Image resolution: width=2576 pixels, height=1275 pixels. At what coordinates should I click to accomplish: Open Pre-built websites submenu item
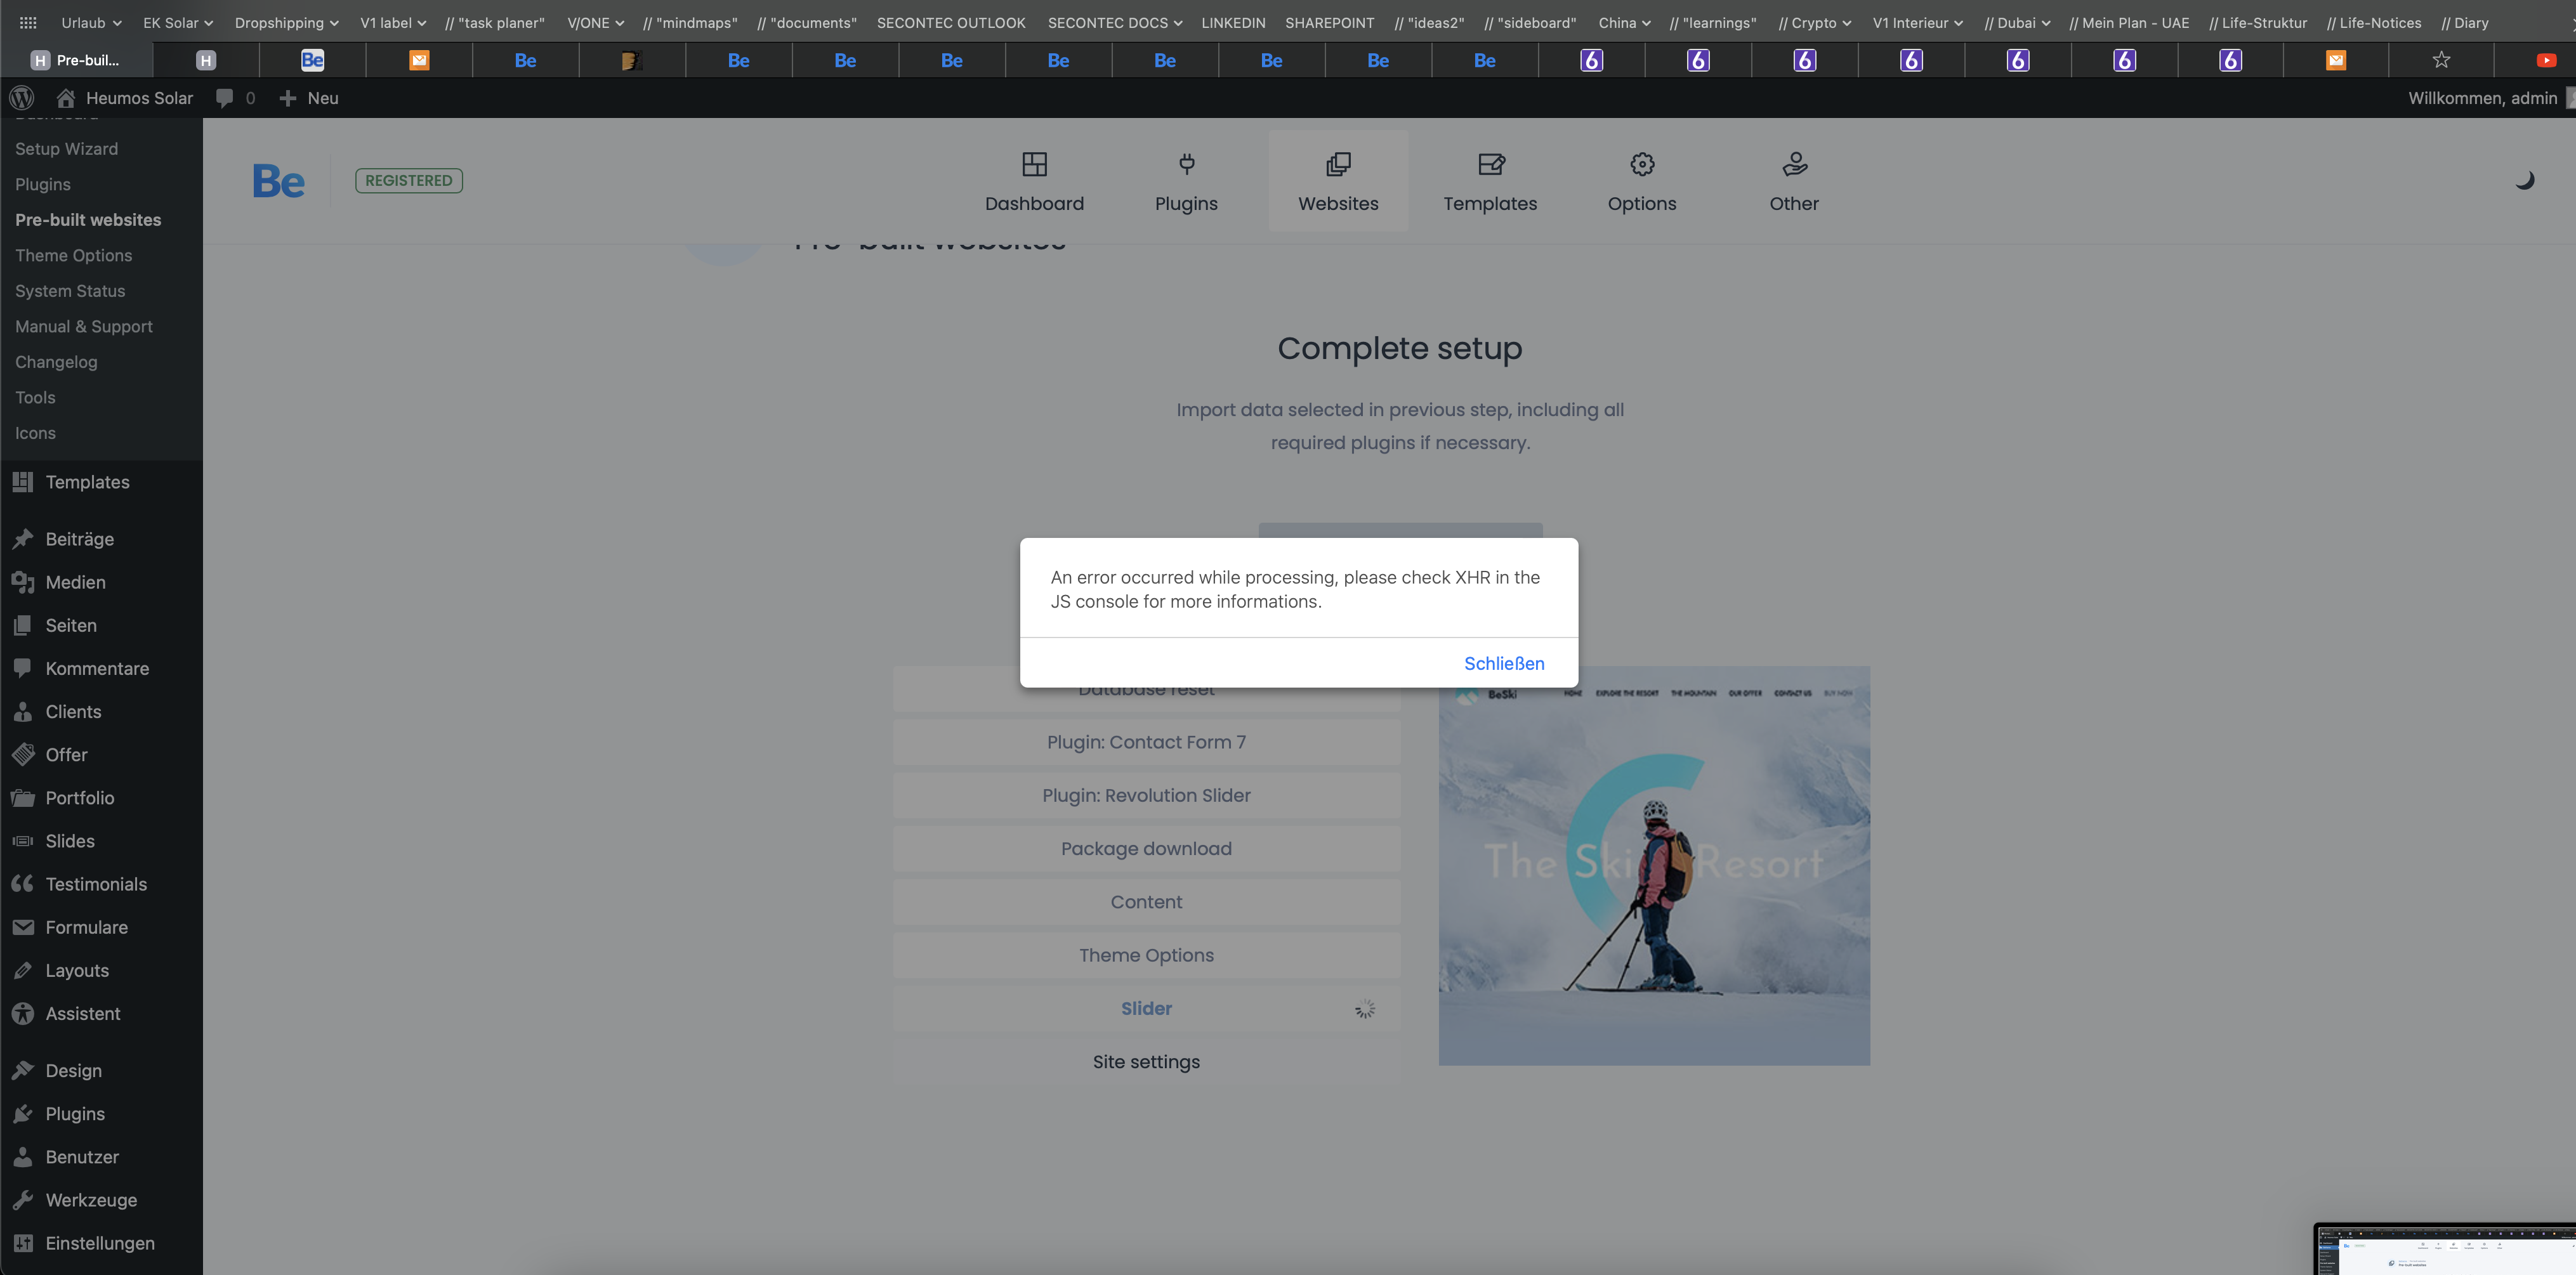(88, 220)
